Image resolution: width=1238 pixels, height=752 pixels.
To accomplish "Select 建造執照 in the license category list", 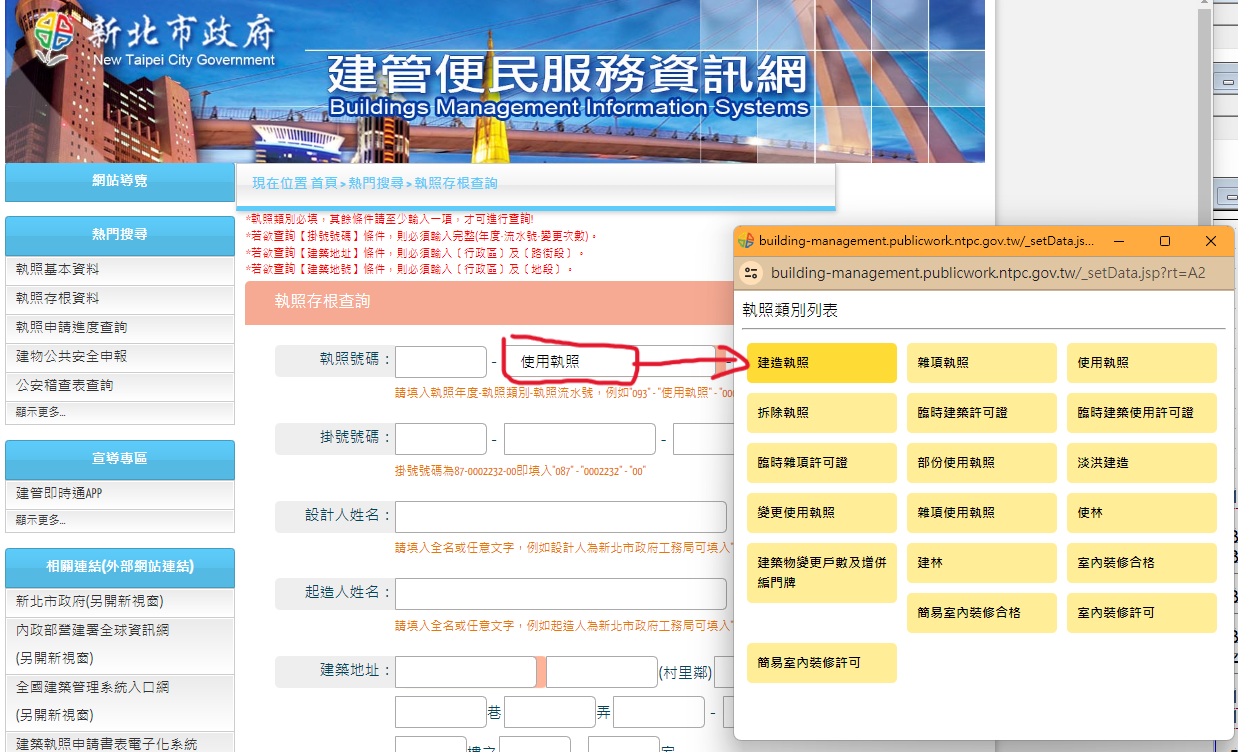I will pos(821,363).
